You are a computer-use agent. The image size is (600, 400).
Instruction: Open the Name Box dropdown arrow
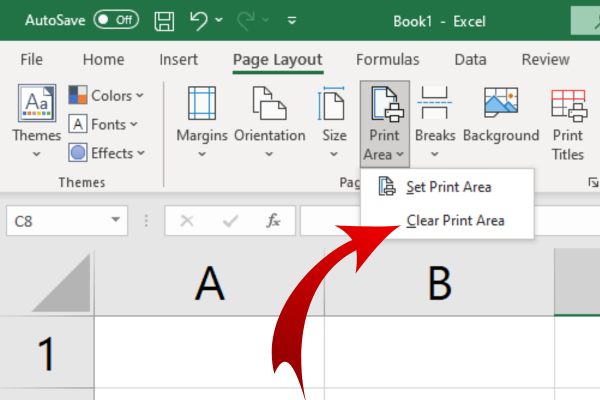pos(116,220)
